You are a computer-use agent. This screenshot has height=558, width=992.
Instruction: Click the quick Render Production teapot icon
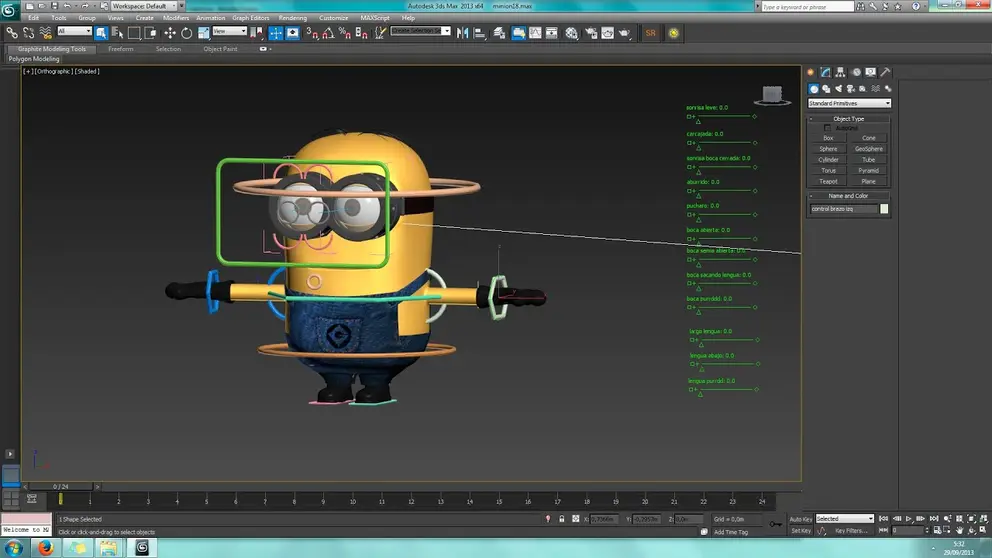tap(625, 32)
